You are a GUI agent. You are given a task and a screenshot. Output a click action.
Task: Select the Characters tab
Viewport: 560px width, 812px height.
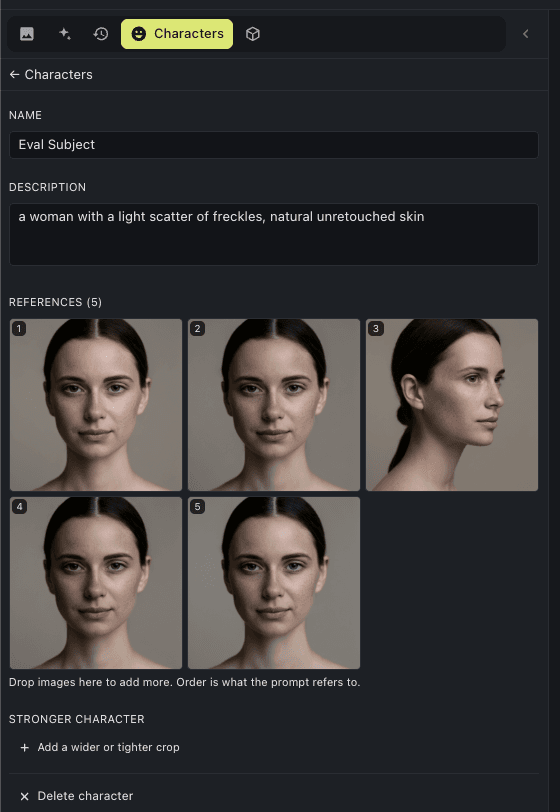pos(177,34)
